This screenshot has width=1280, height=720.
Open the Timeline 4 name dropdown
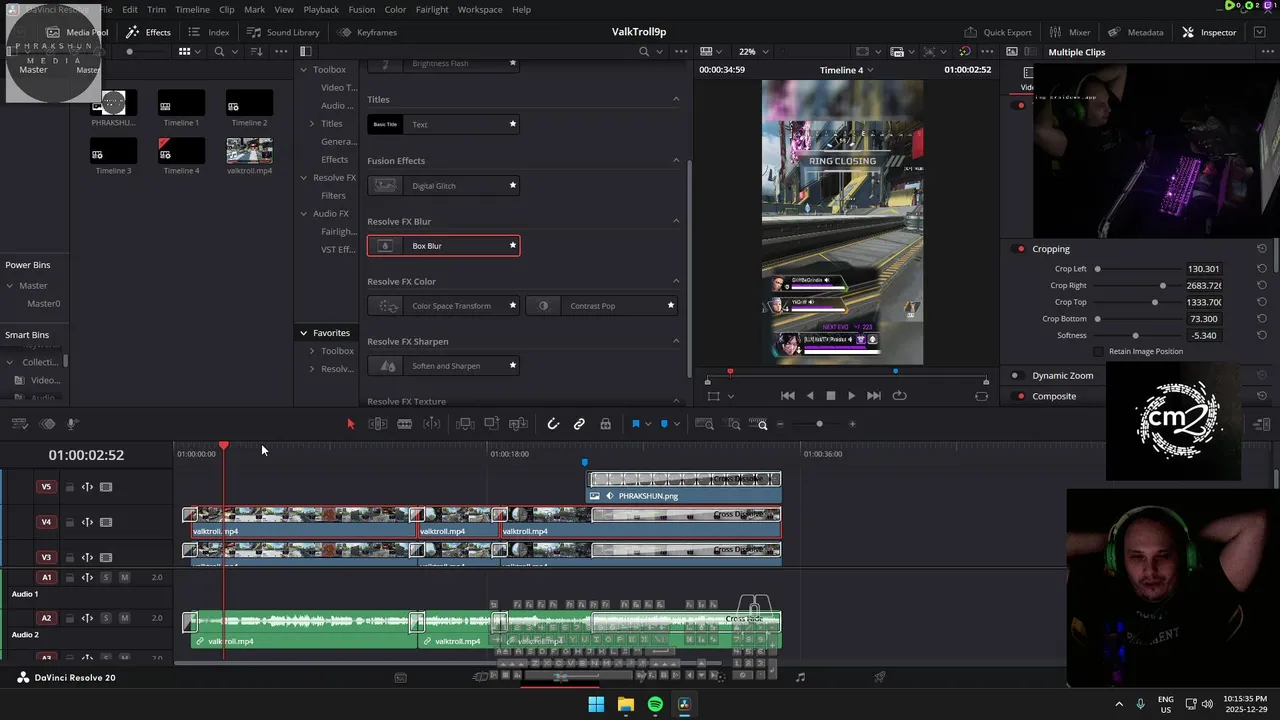point(847,70)
